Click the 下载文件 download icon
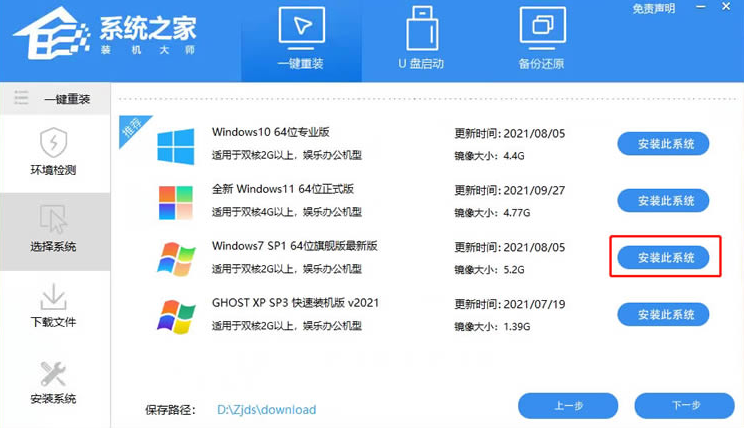The width and height of the screenshot is (744, 428). click(x=53, y=297)
